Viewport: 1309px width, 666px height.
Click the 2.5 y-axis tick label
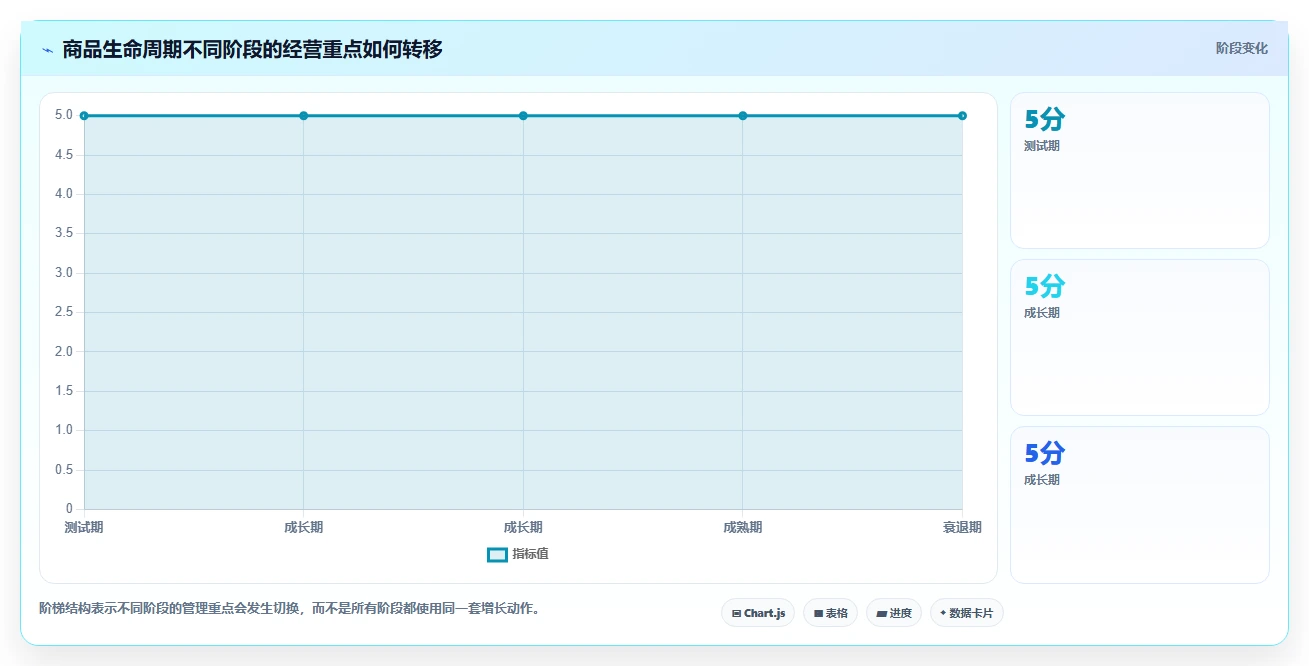point(64,312)
